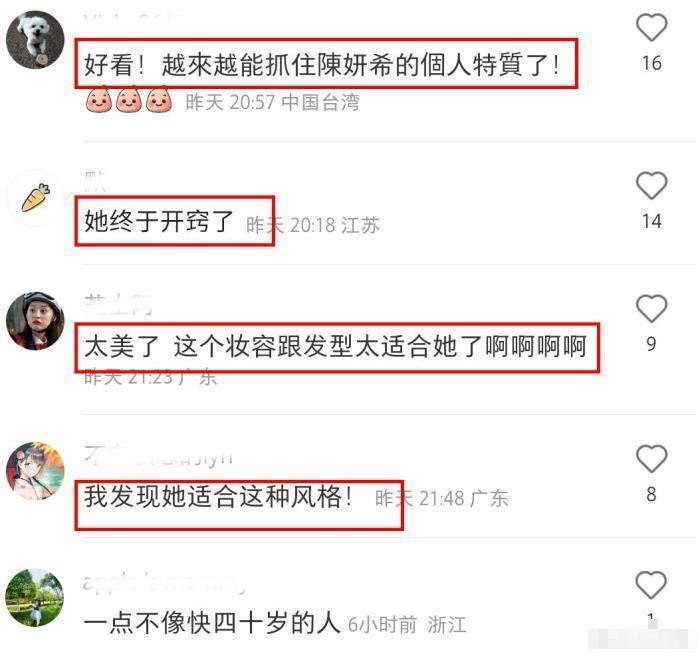
Task: Select the comment about 妆容跟发型
Action: point(335,347)
